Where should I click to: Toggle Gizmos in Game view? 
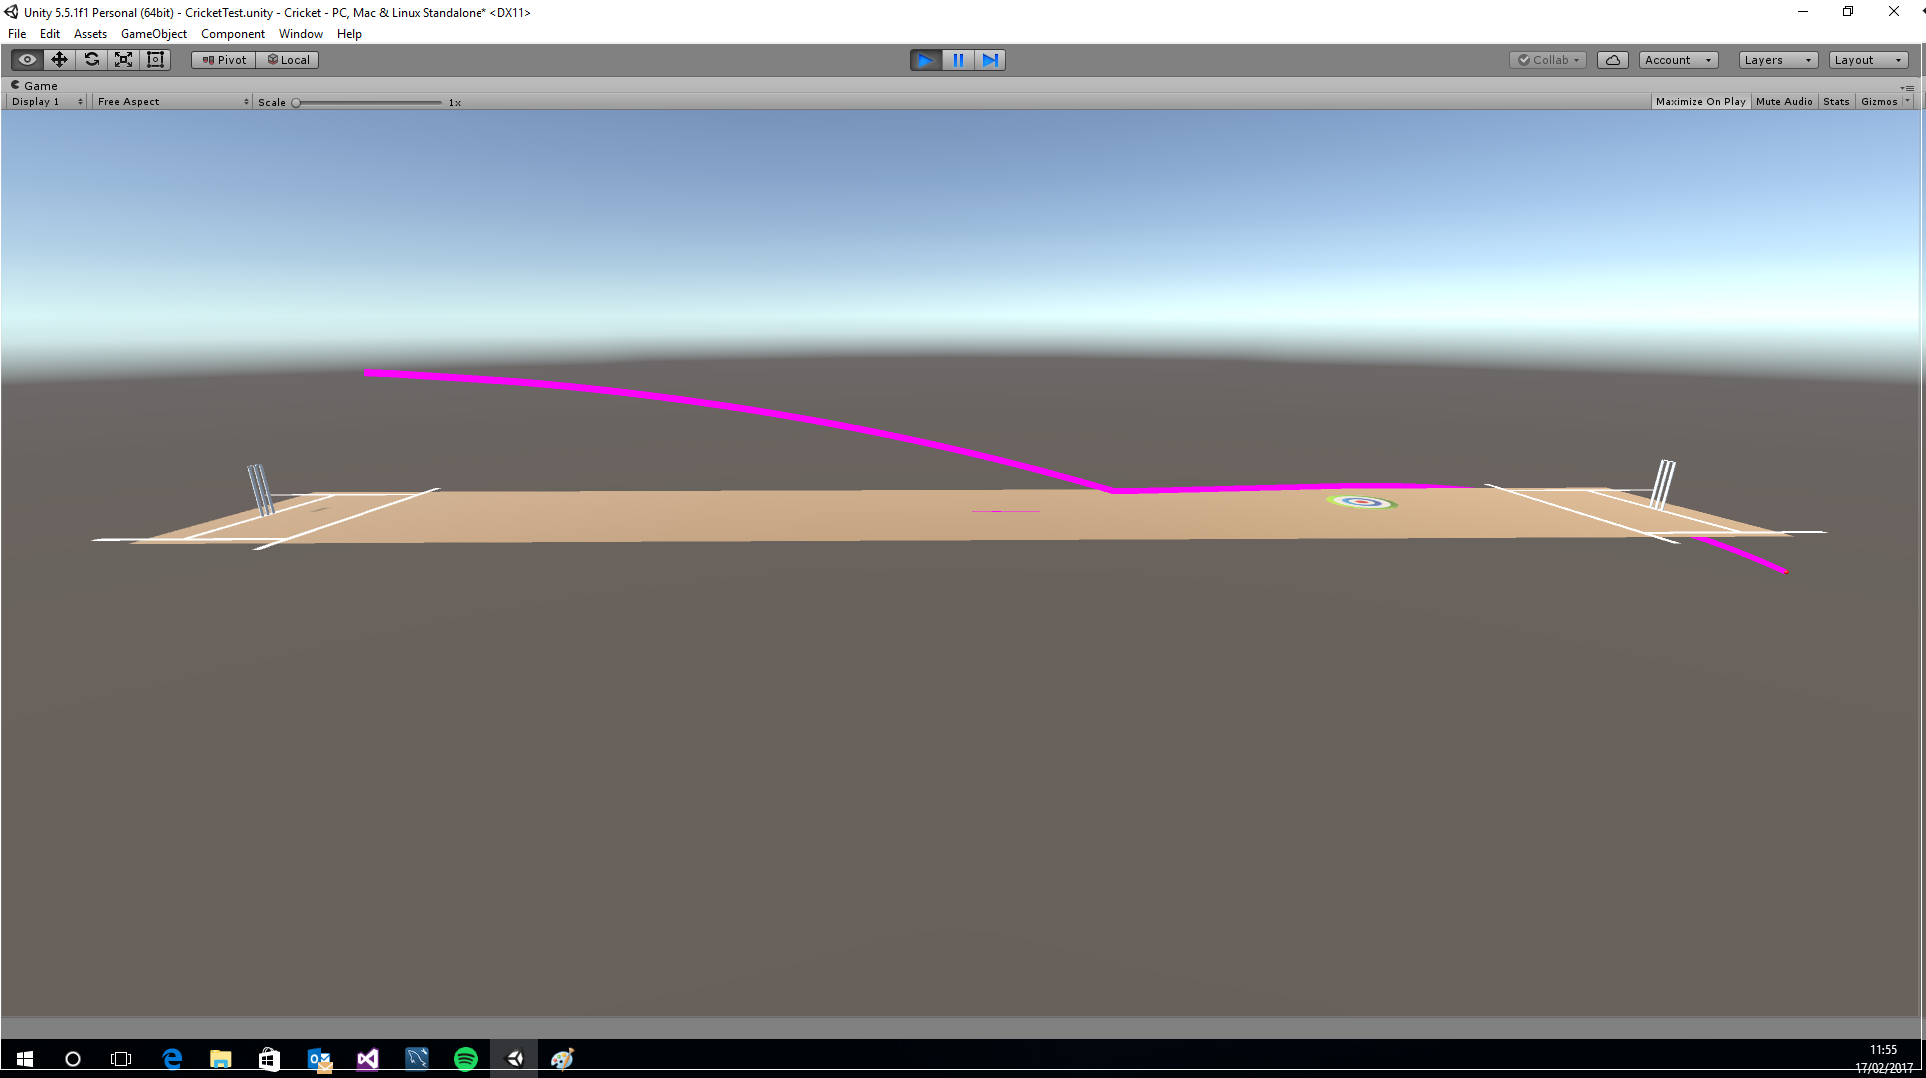1879,102
